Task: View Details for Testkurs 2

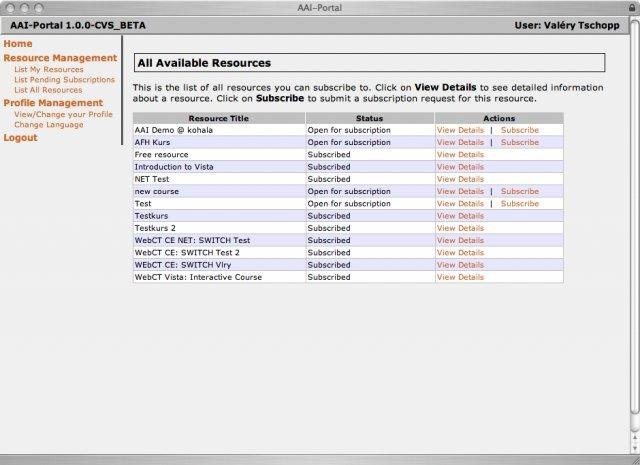Action: (460, 228)
